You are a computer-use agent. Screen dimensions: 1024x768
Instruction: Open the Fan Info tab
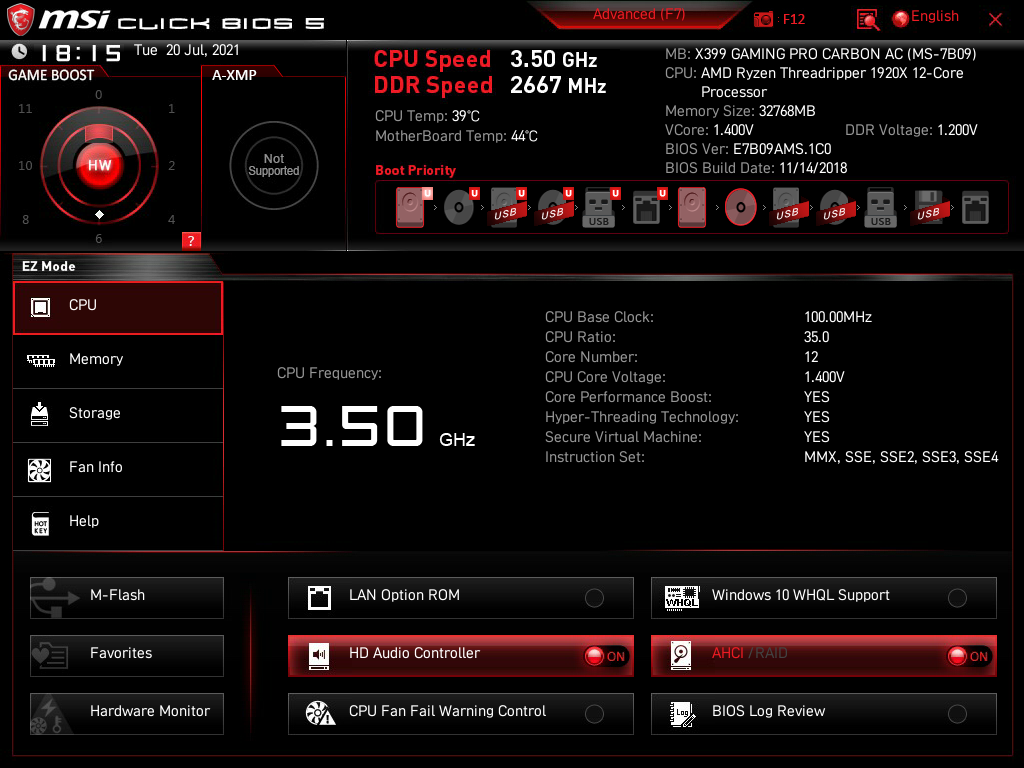118,469
